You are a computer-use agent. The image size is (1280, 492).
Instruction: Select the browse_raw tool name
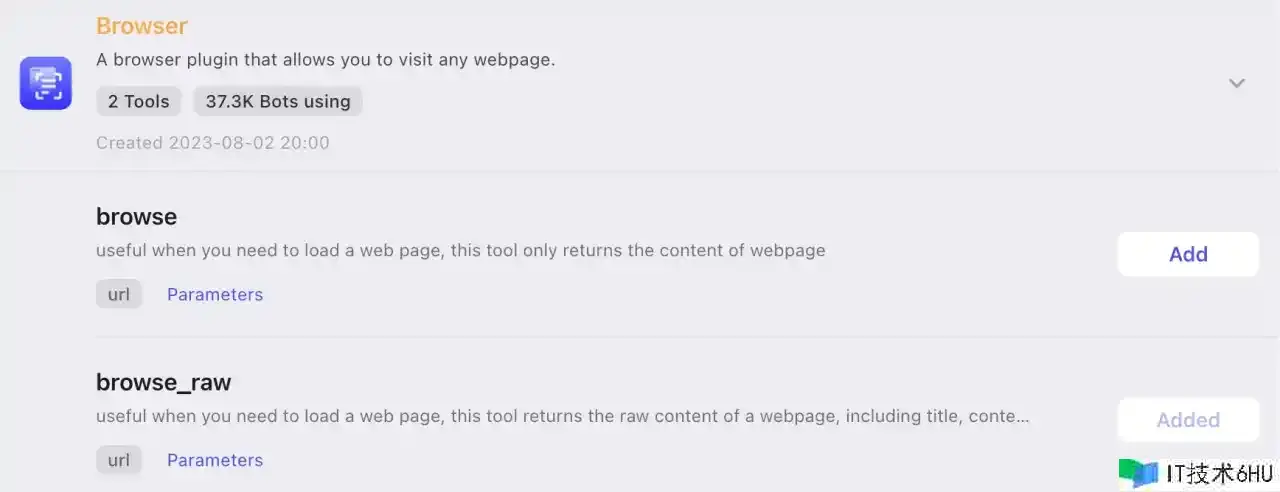point(163,382)
